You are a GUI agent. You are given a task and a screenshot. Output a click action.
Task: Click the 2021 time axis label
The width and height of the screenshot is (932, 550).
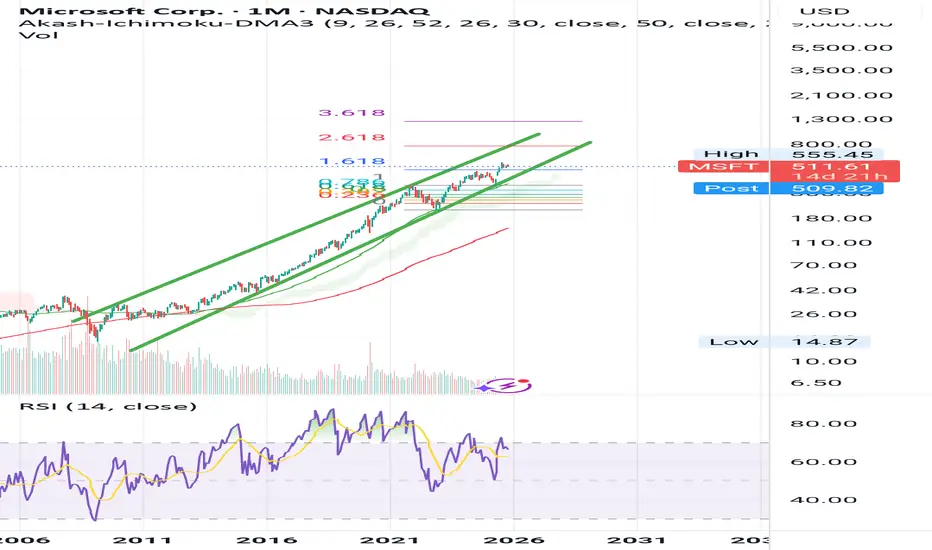[x=391, y=540]
